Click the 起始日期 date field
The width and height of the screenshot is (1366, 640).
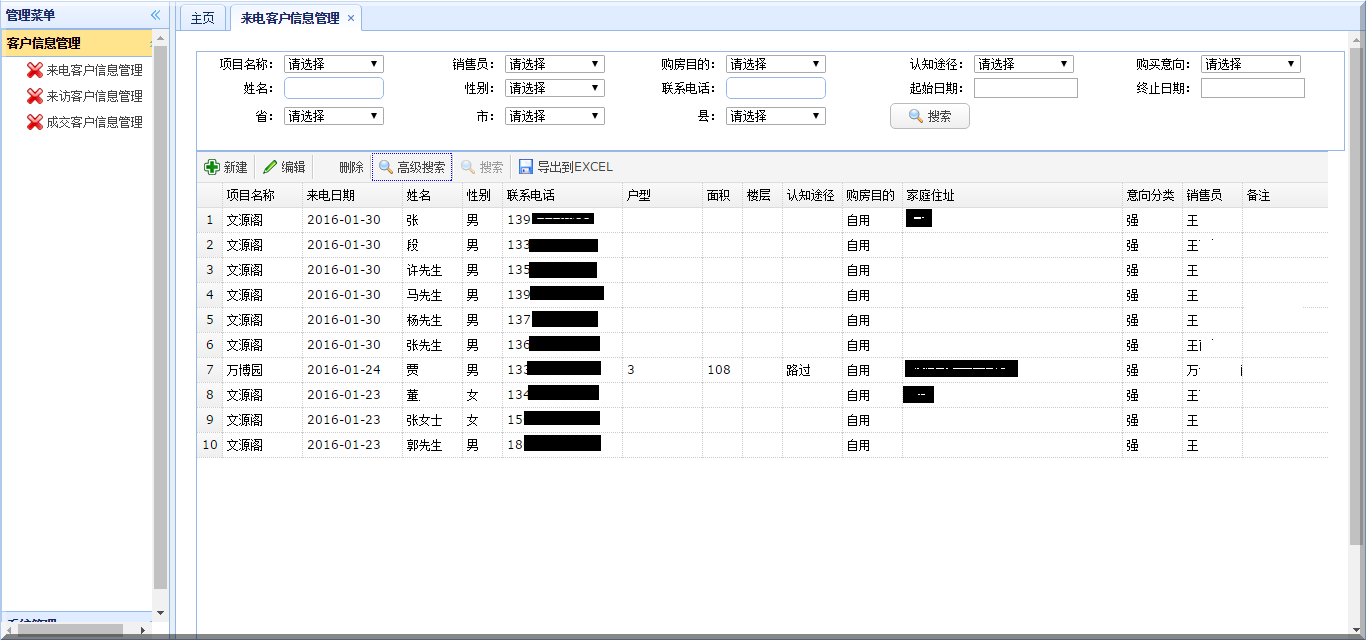coord(1025,88)
